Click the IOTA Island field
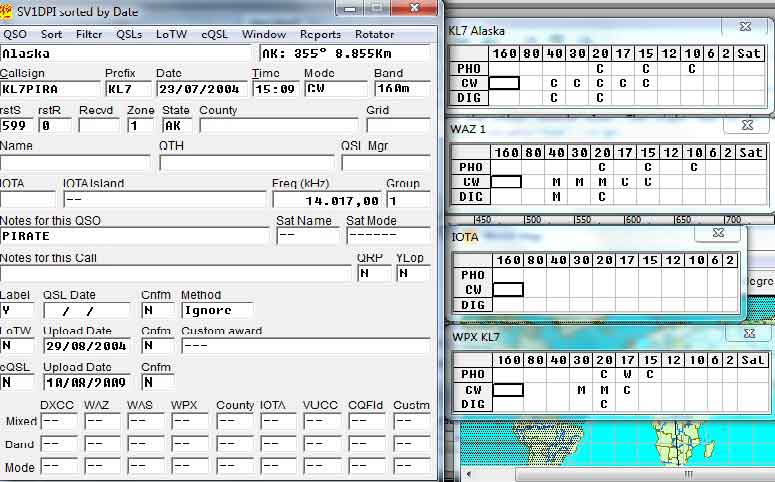 point(165,200)
